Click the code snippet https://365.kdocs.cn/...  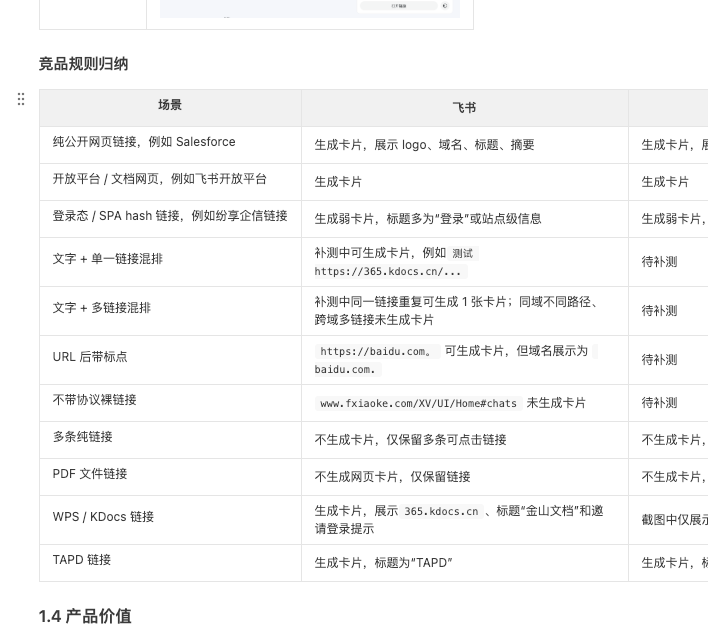point(391,271)
